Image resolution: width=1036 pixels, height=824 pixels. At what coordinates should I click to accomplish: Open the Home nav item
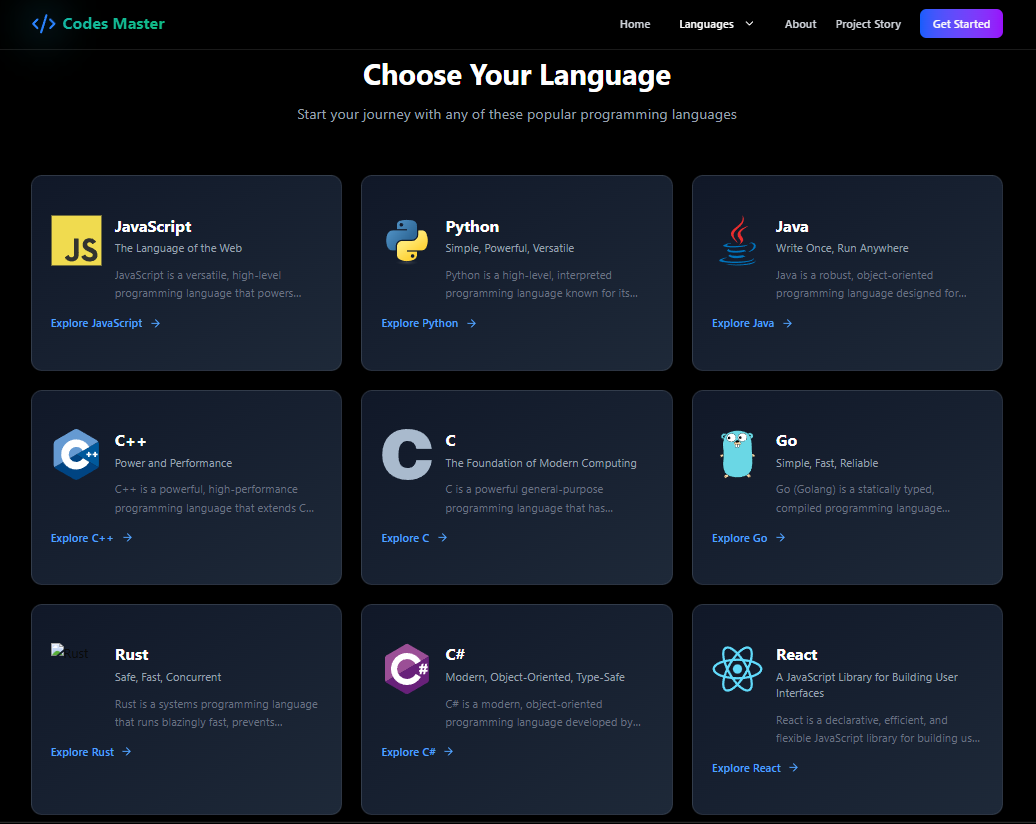[x=635, y=24]
